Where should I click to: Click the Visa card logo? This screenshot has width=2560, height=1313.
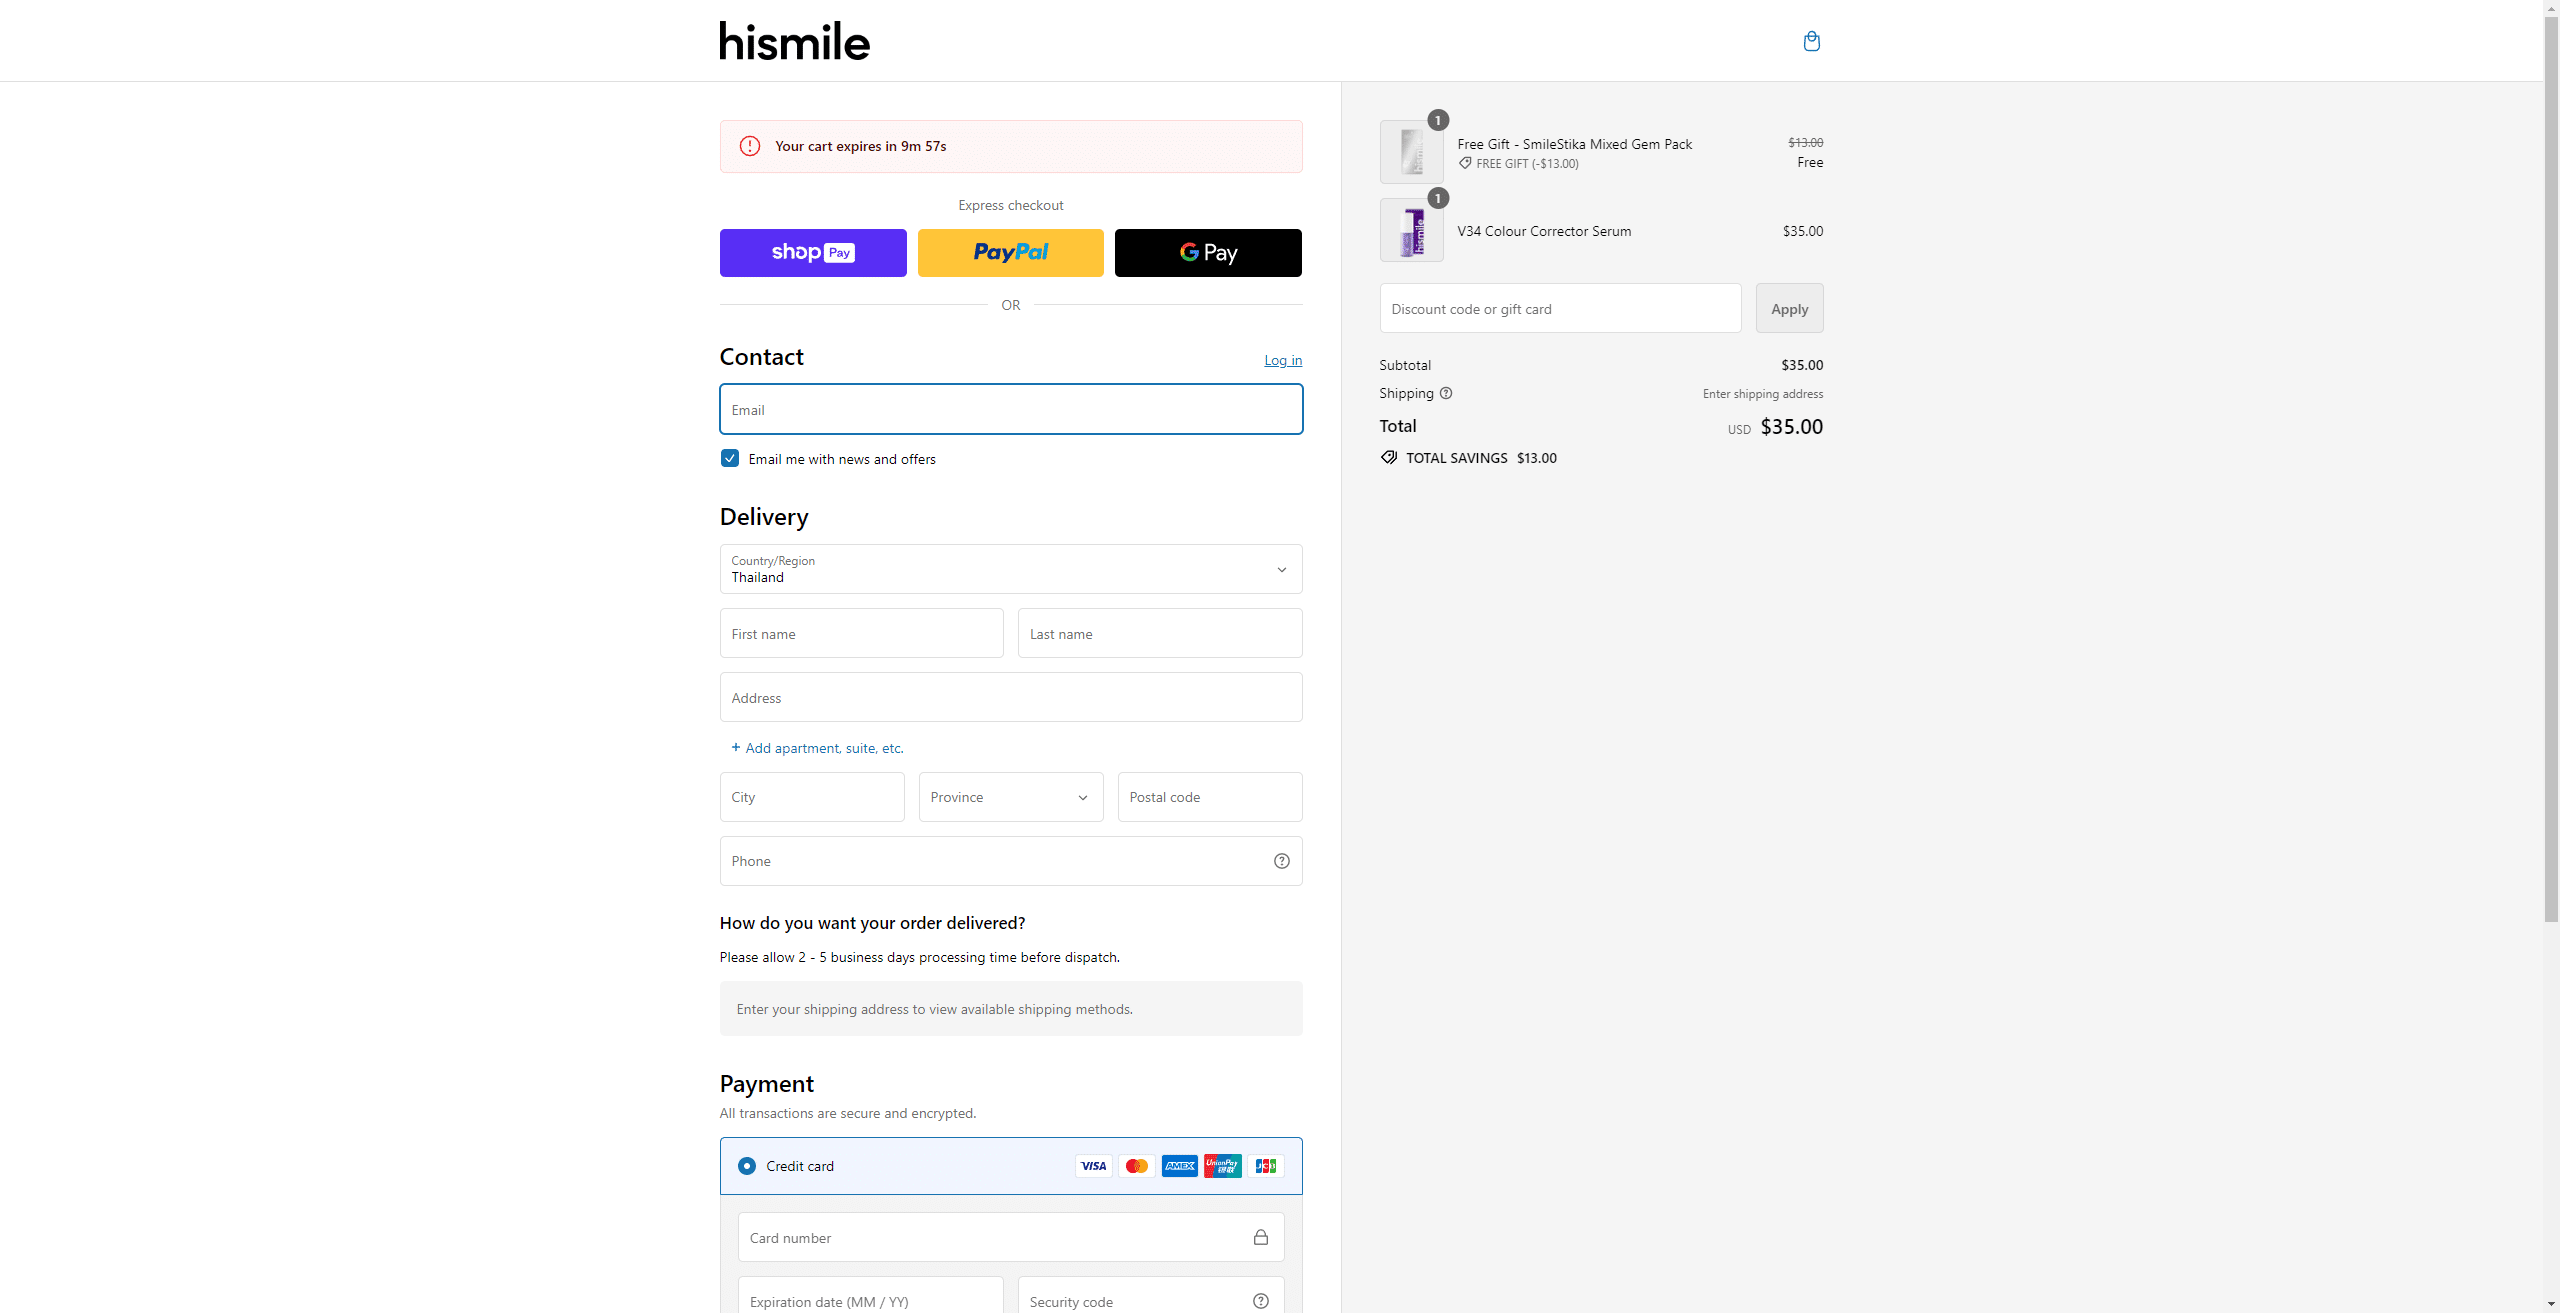pyautogui.click(x=1093, y=1166)
